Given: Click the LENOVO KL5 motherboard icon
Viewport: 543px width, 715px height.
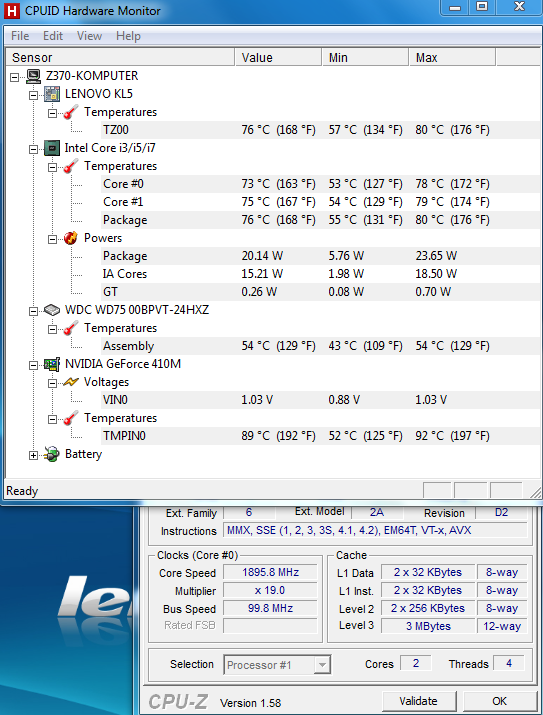Looking at the screenshot, I should tap(52, 94).
